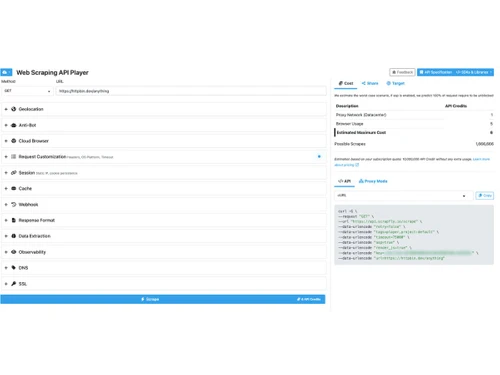
Task: Click the Feedback button
Action: pos(402,72)
